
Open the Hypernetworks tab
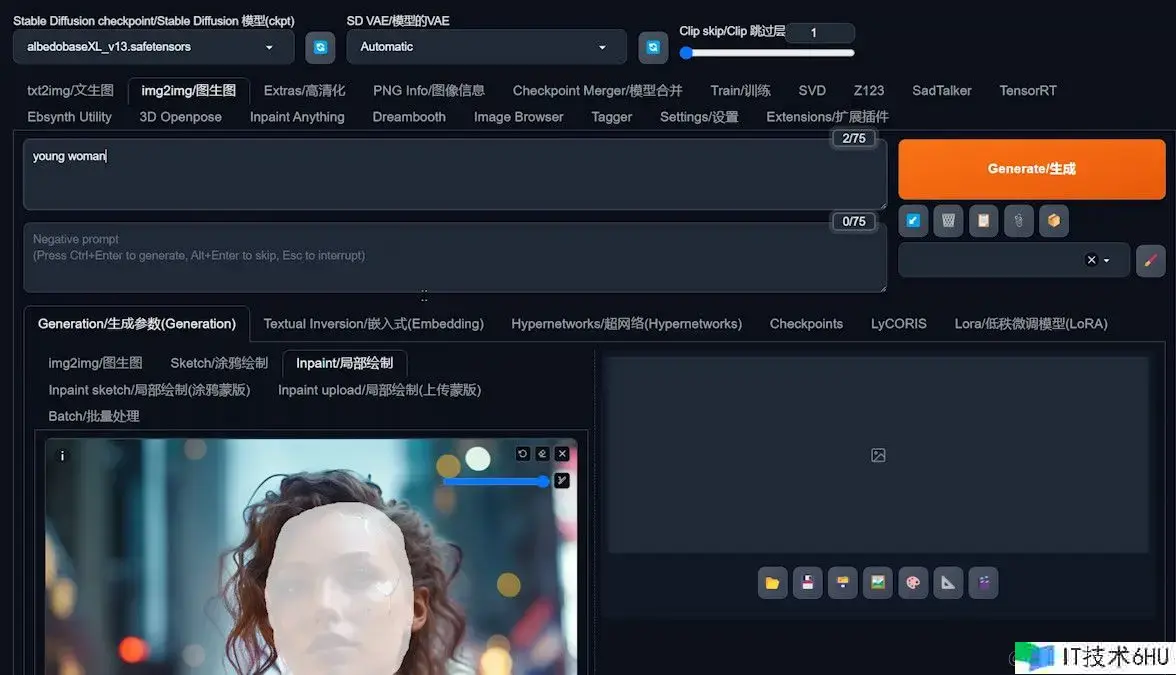tap(627, 324)
